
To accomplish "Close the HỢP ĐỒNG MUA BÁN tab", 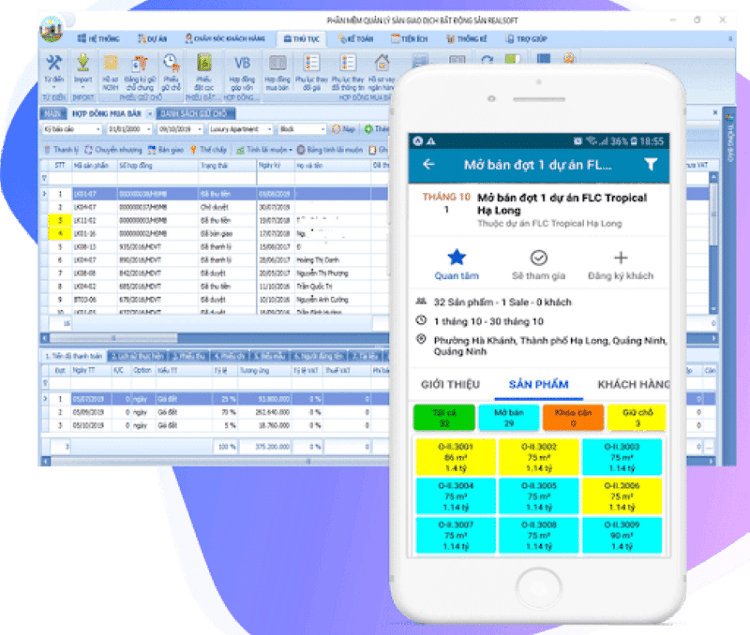I will click(149, 114).
